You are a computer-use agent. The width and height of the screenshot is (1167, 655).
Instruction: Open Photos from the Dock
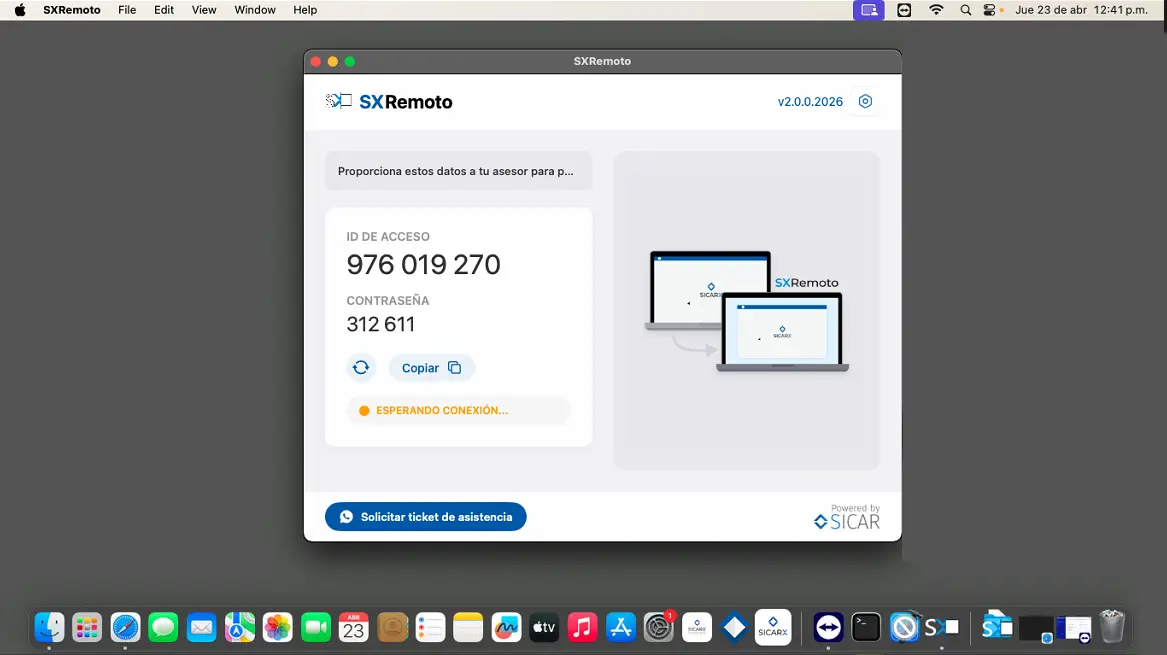278,627
